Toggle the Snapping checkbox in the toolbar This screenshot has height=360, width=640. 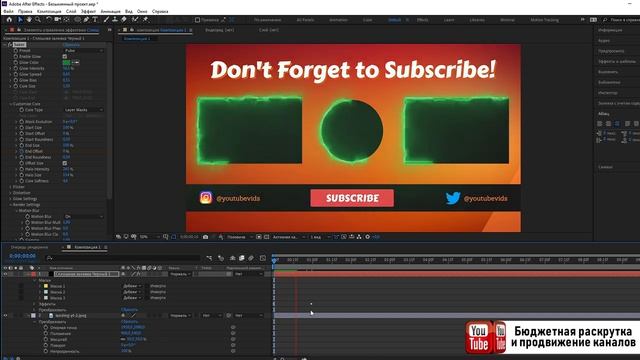pyautogui.click(x=197, y=20)
